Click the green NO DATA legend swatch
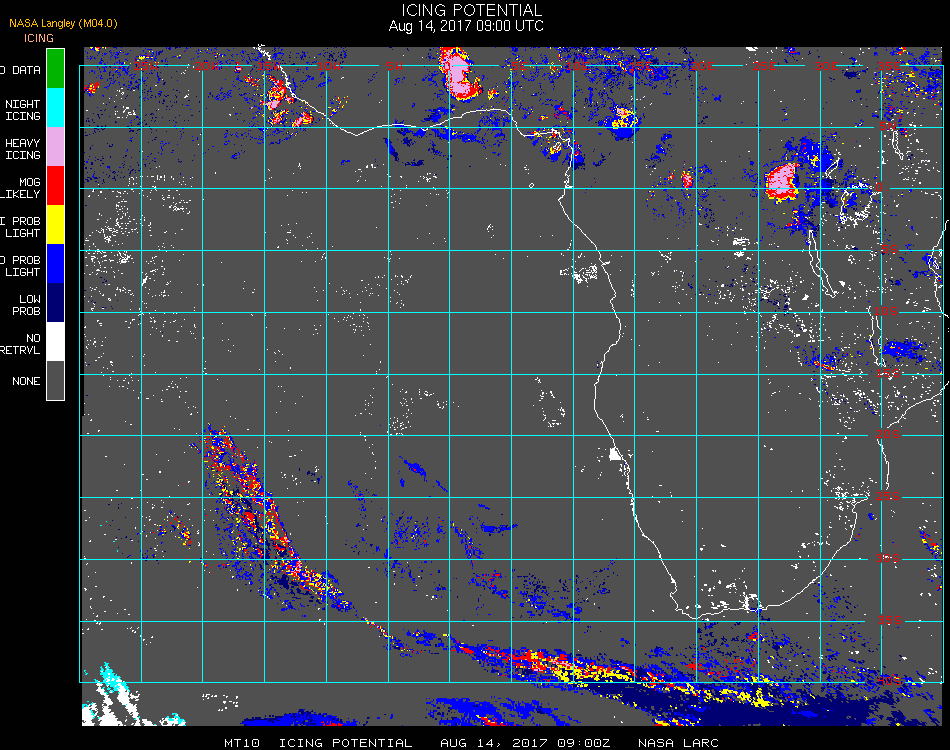950x750 pixels. pos(55,68)
